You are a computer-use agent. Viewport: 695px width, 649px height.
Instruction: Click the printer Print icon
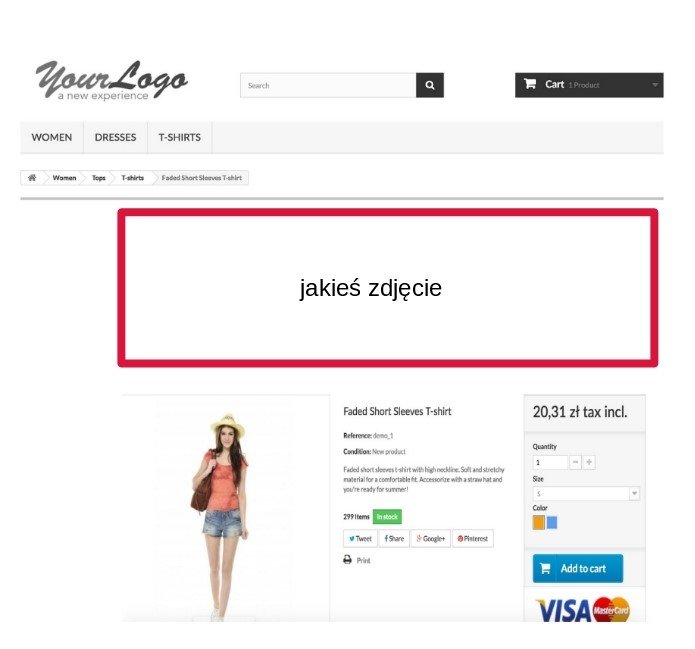348,560
